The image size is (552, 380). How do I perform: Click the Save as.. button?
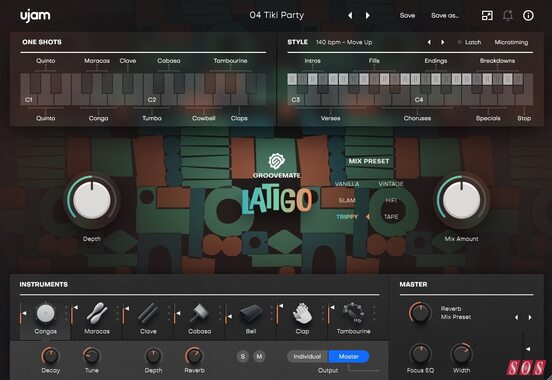click(445, 15)
